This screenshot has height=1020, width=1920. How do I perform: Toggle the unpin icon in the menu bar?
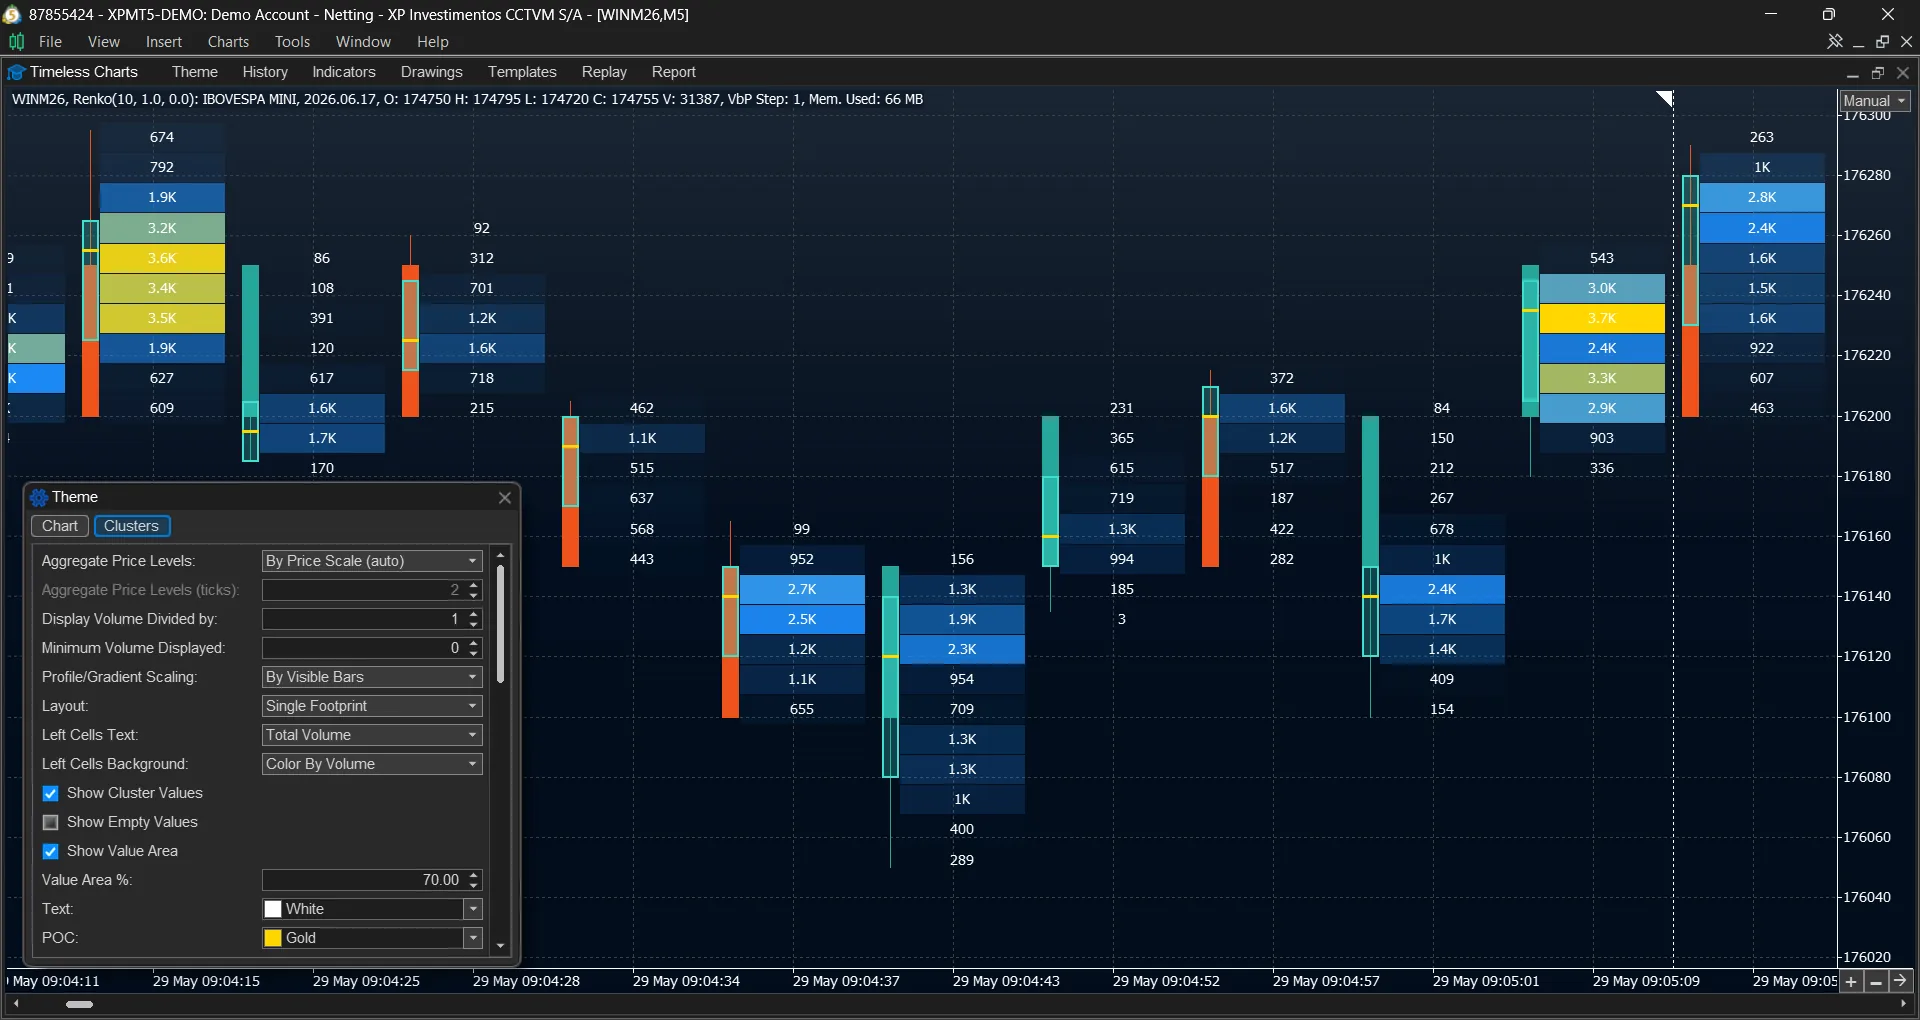coord(1835,42)
